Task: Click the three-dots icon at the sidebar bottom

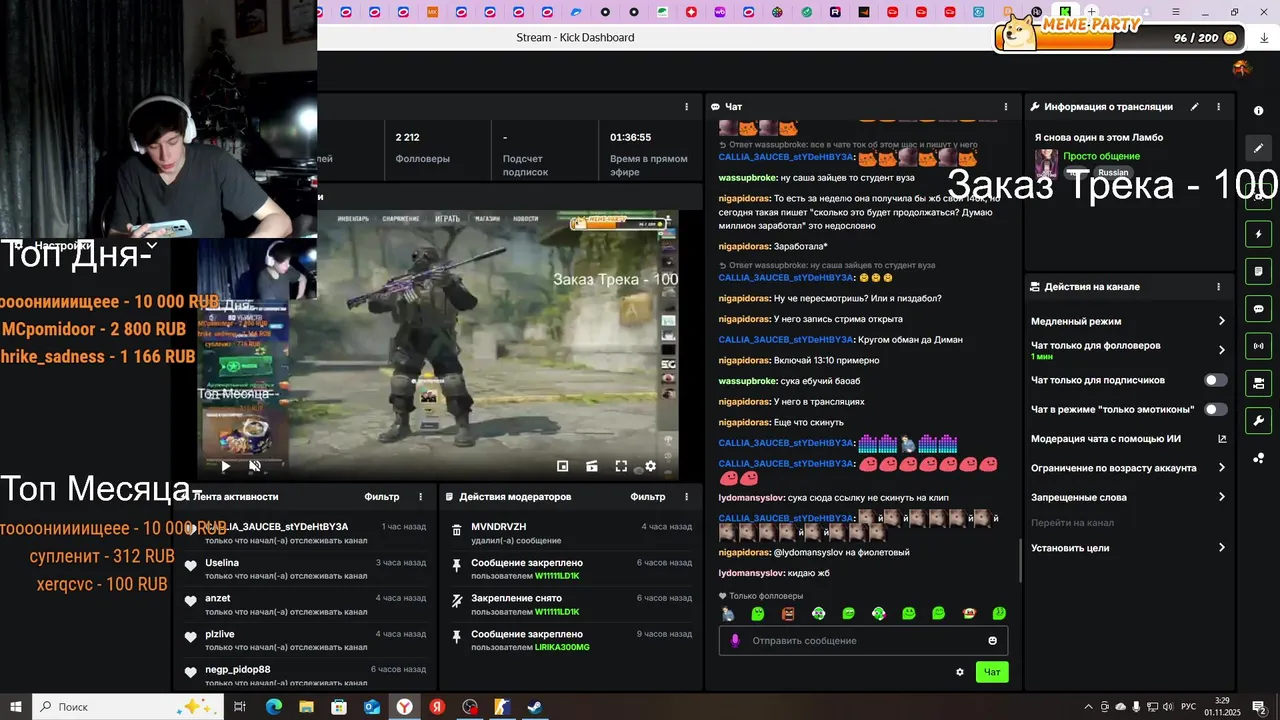Action: pyautogui.click(x=1259, y=458)
